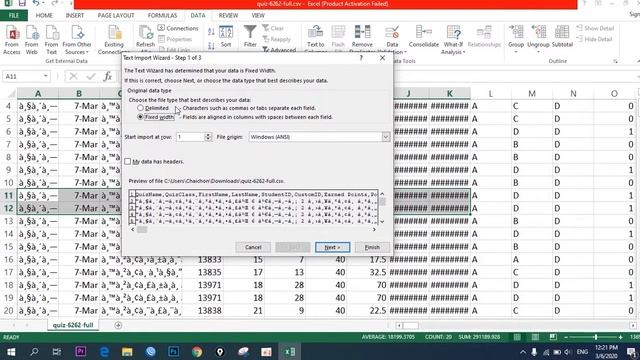Viewport: 640px width, 360px height.
Task: Check My data has headers
Action: tap(128, 162)
